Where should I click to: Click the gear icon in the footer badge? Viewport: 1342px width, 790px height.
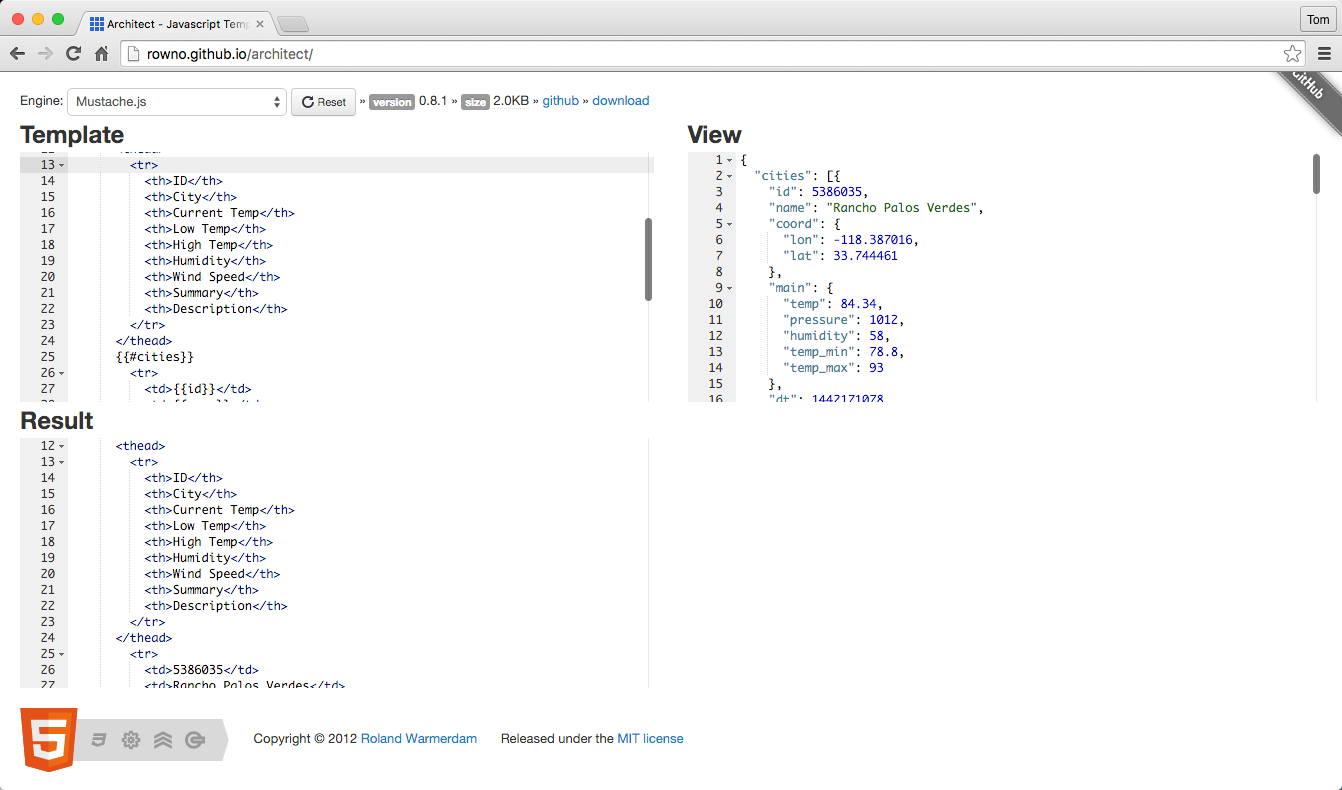(x=130, y=740)
